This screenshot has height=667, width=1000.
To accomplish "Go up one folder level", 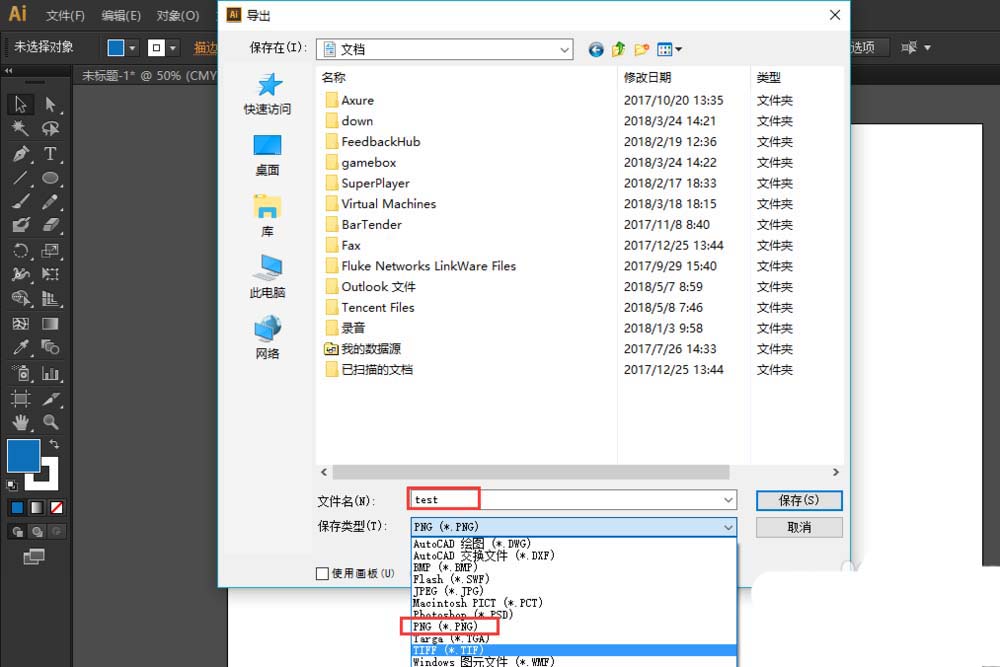I will pyautogui.click(x=618, y=49).
